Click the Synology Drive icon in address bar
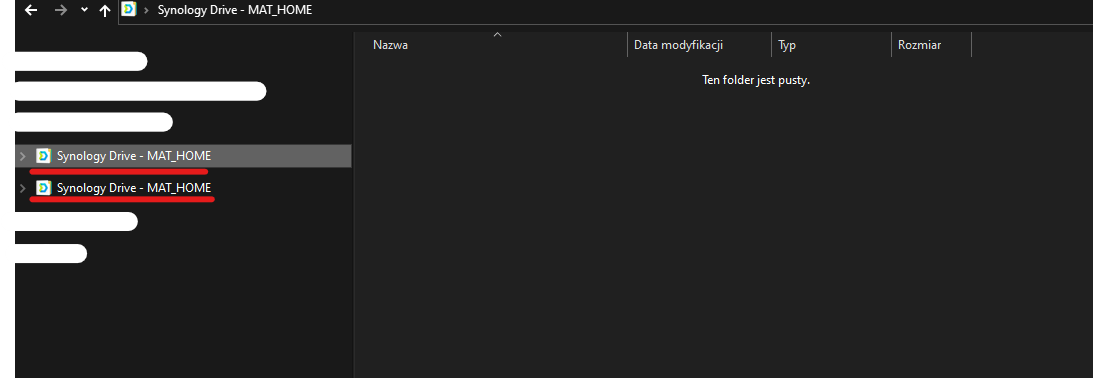Image resolution: width=1093 pixels, height=378 pixels. point(129,10)
